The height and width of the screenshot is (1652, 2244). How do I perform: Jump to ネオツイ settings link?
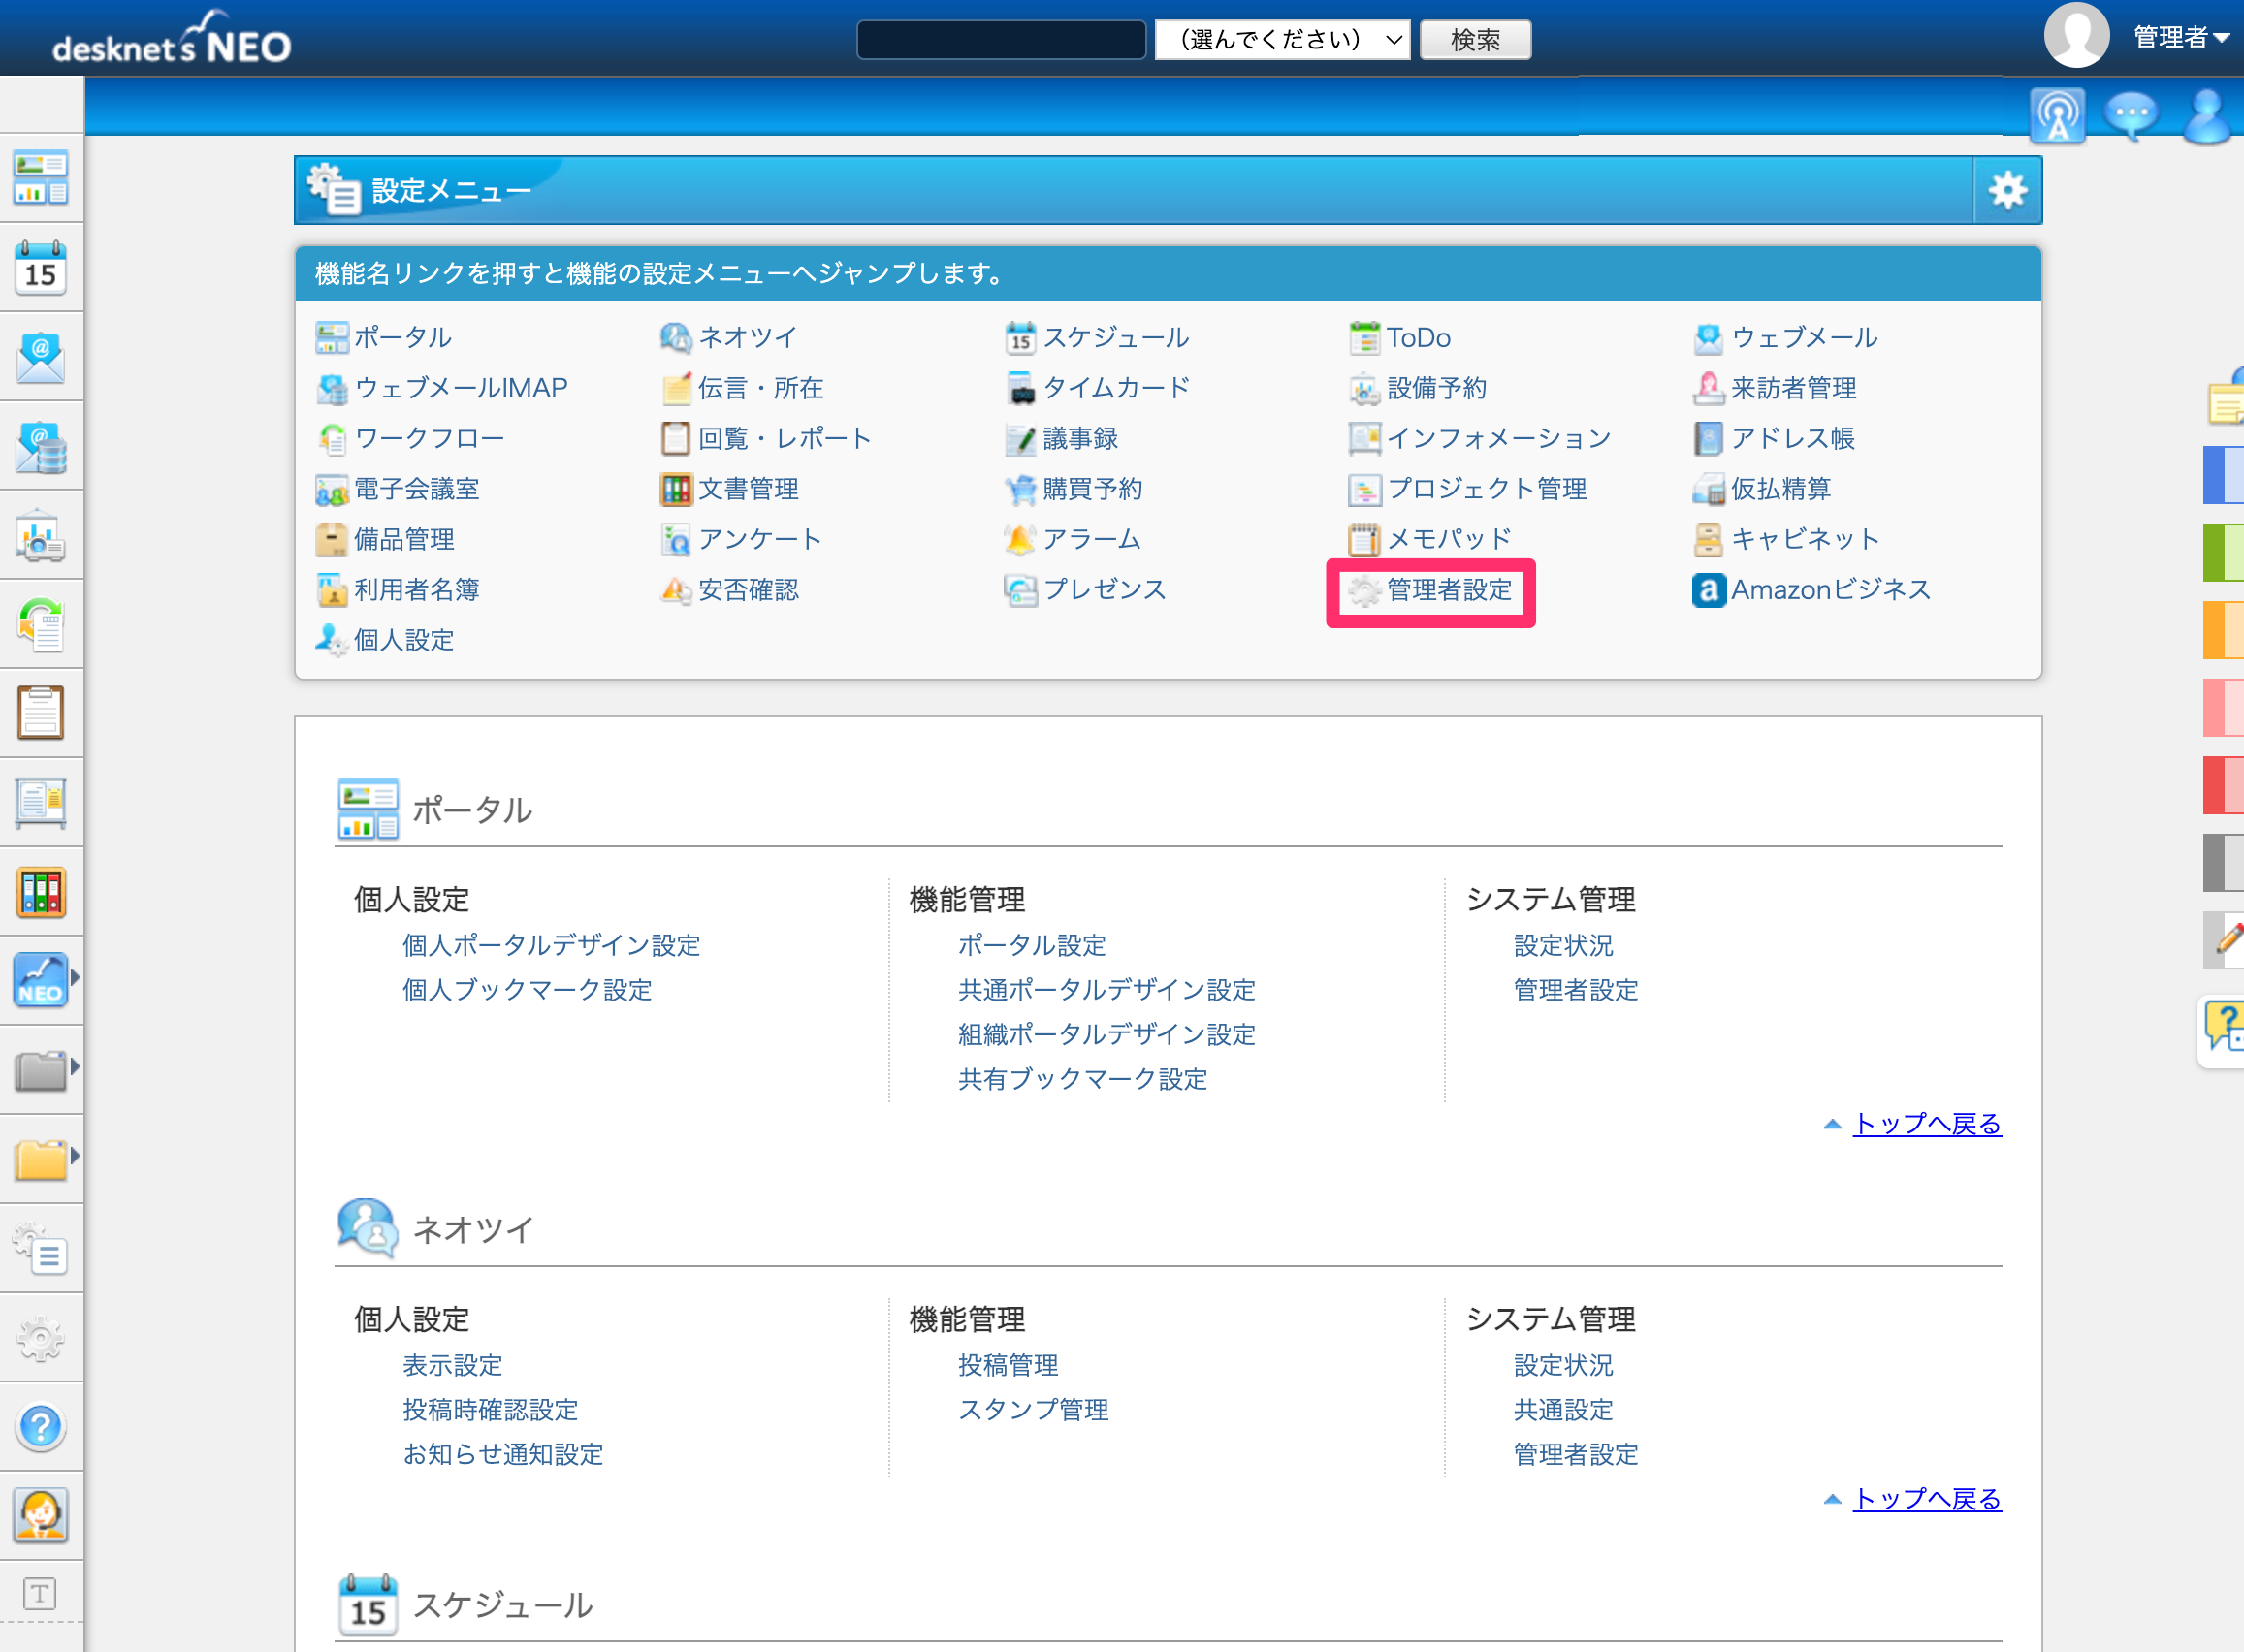(747, 337)
